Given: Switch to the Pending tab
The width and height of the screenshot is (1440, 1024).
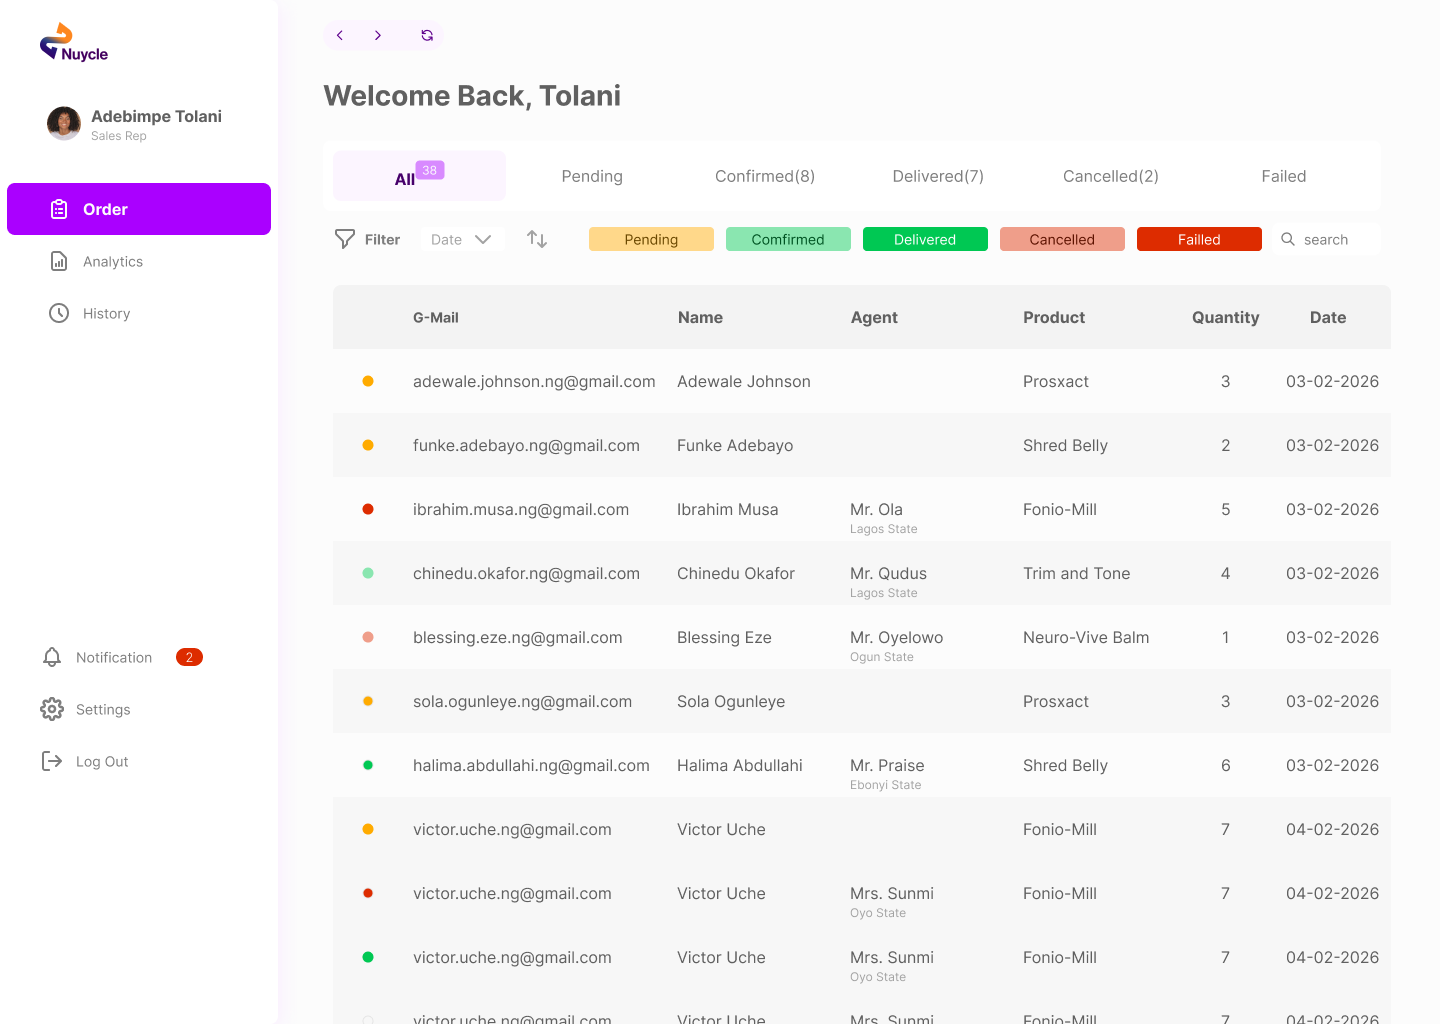Looking at the screenshot, I should (x=592, y=176).
